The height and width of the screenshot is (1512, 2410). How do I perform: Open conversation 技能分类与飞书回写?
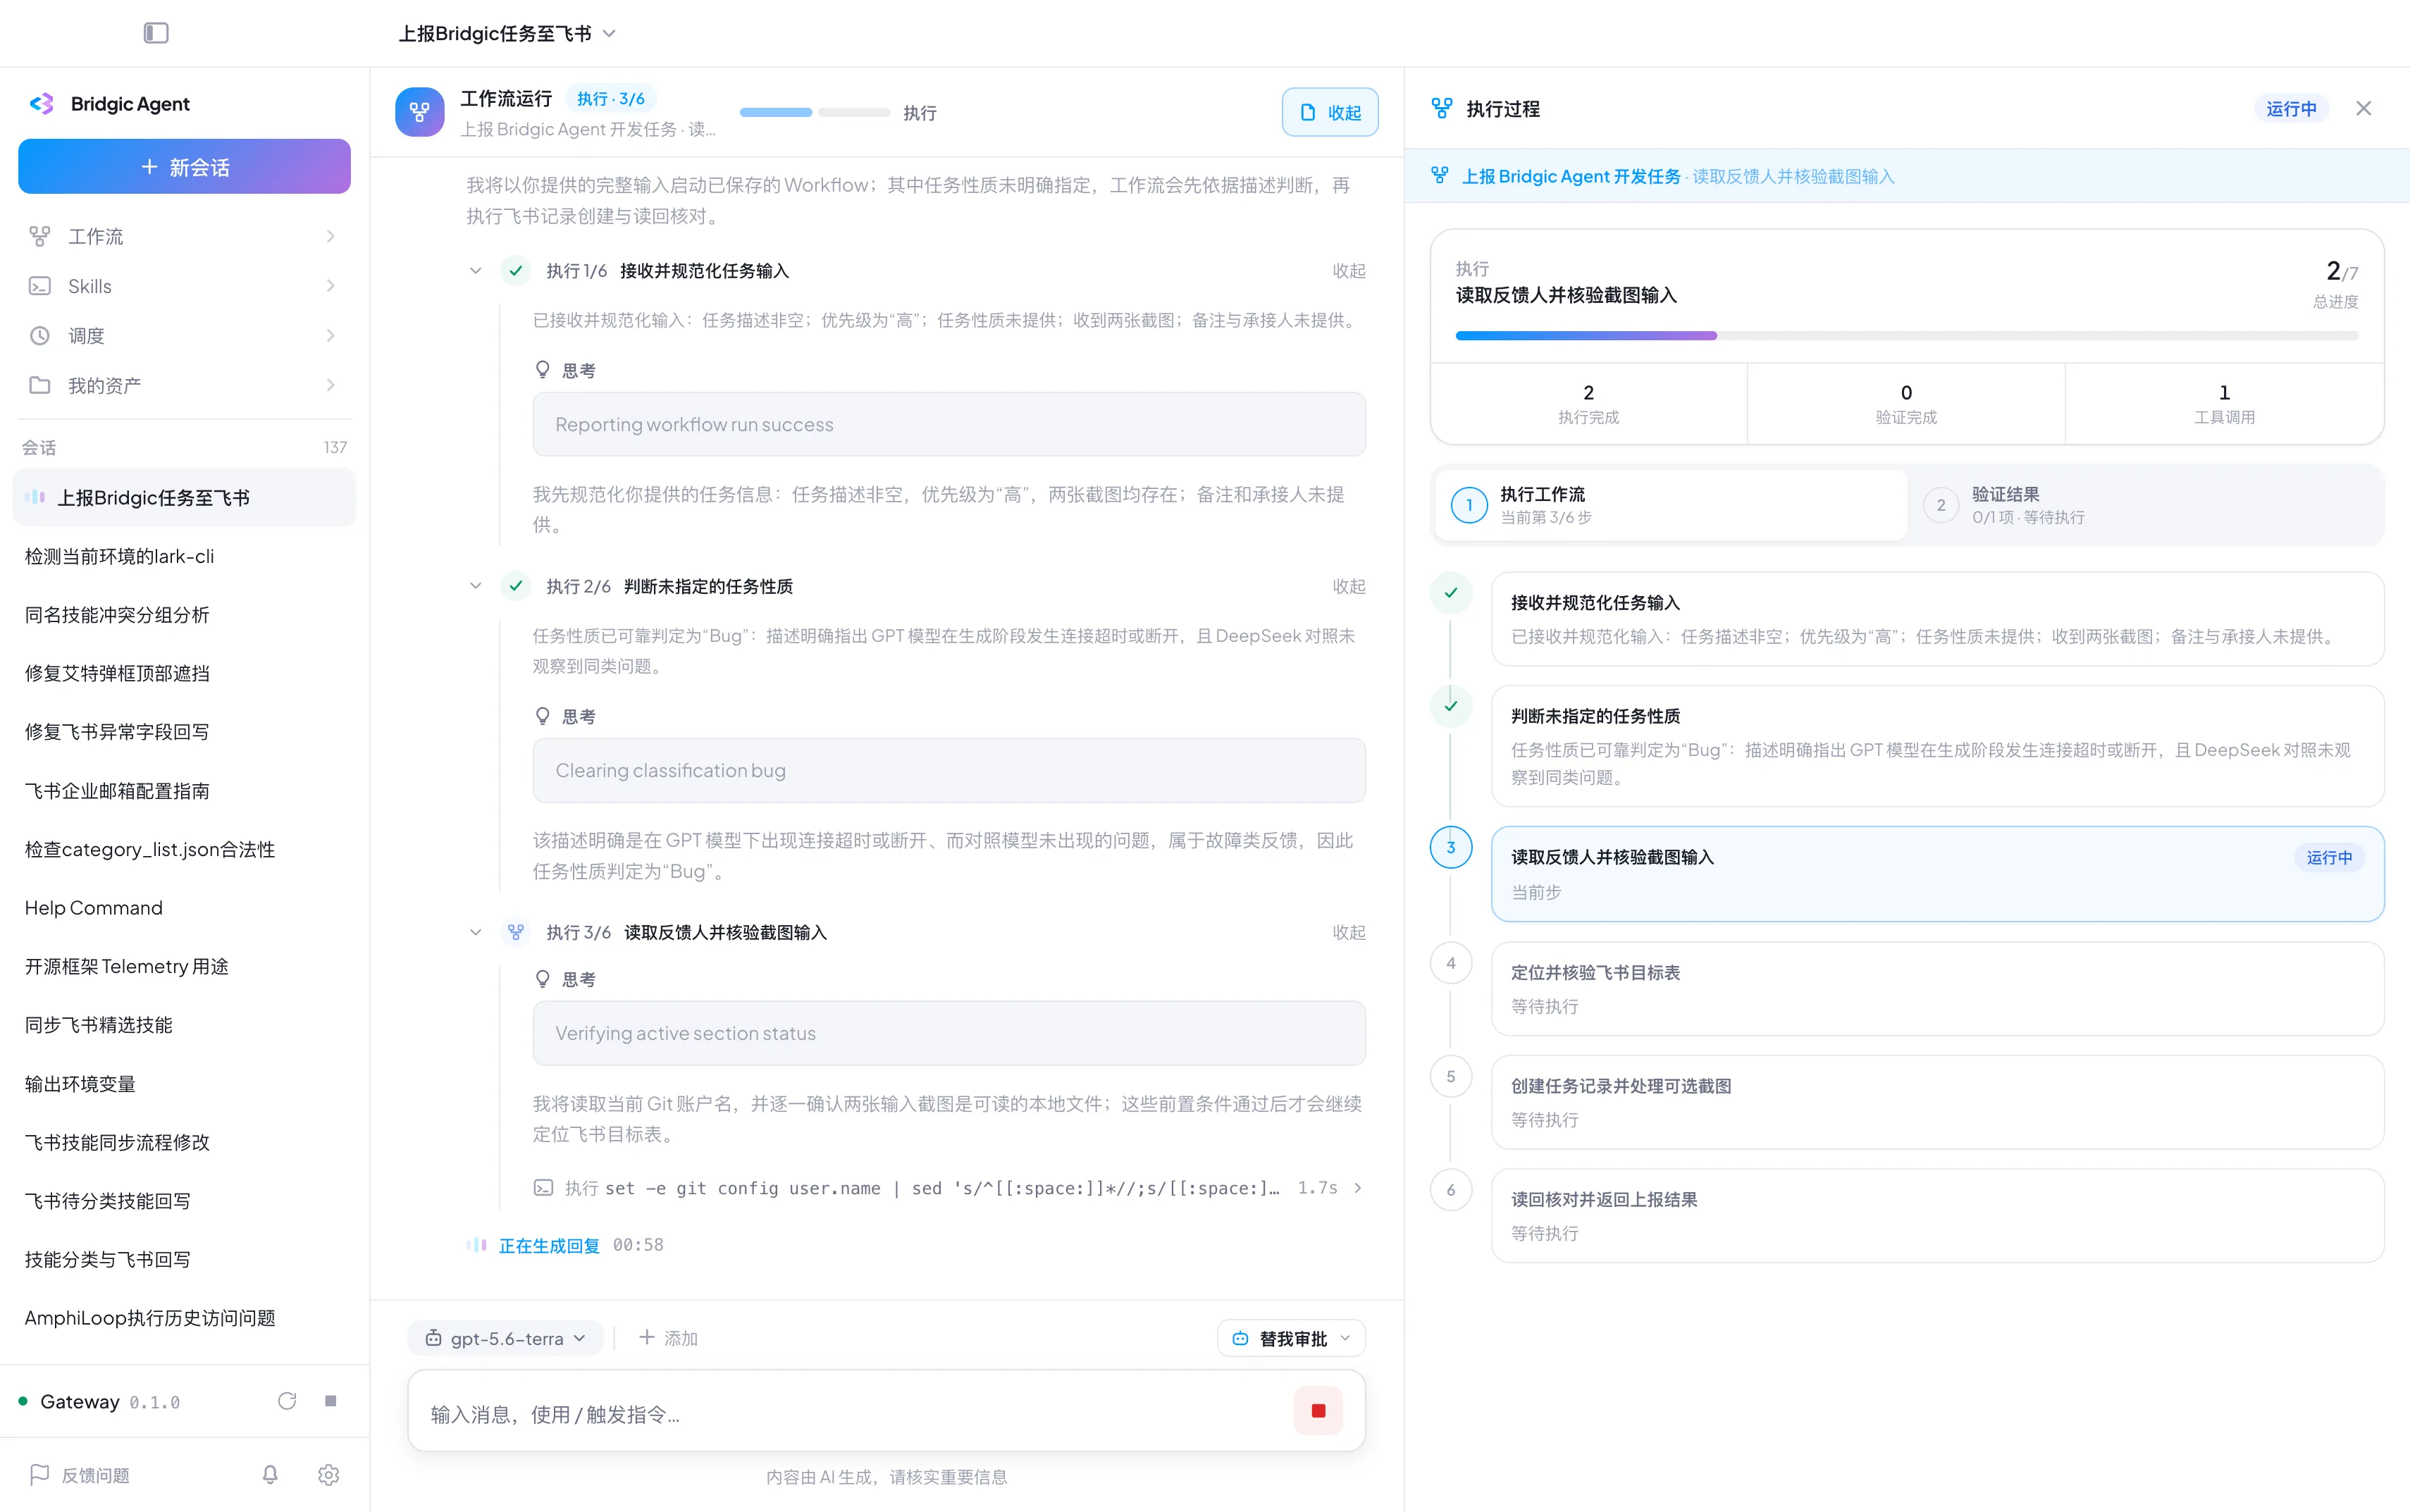pyautogui.click(x=184, y=1259)
